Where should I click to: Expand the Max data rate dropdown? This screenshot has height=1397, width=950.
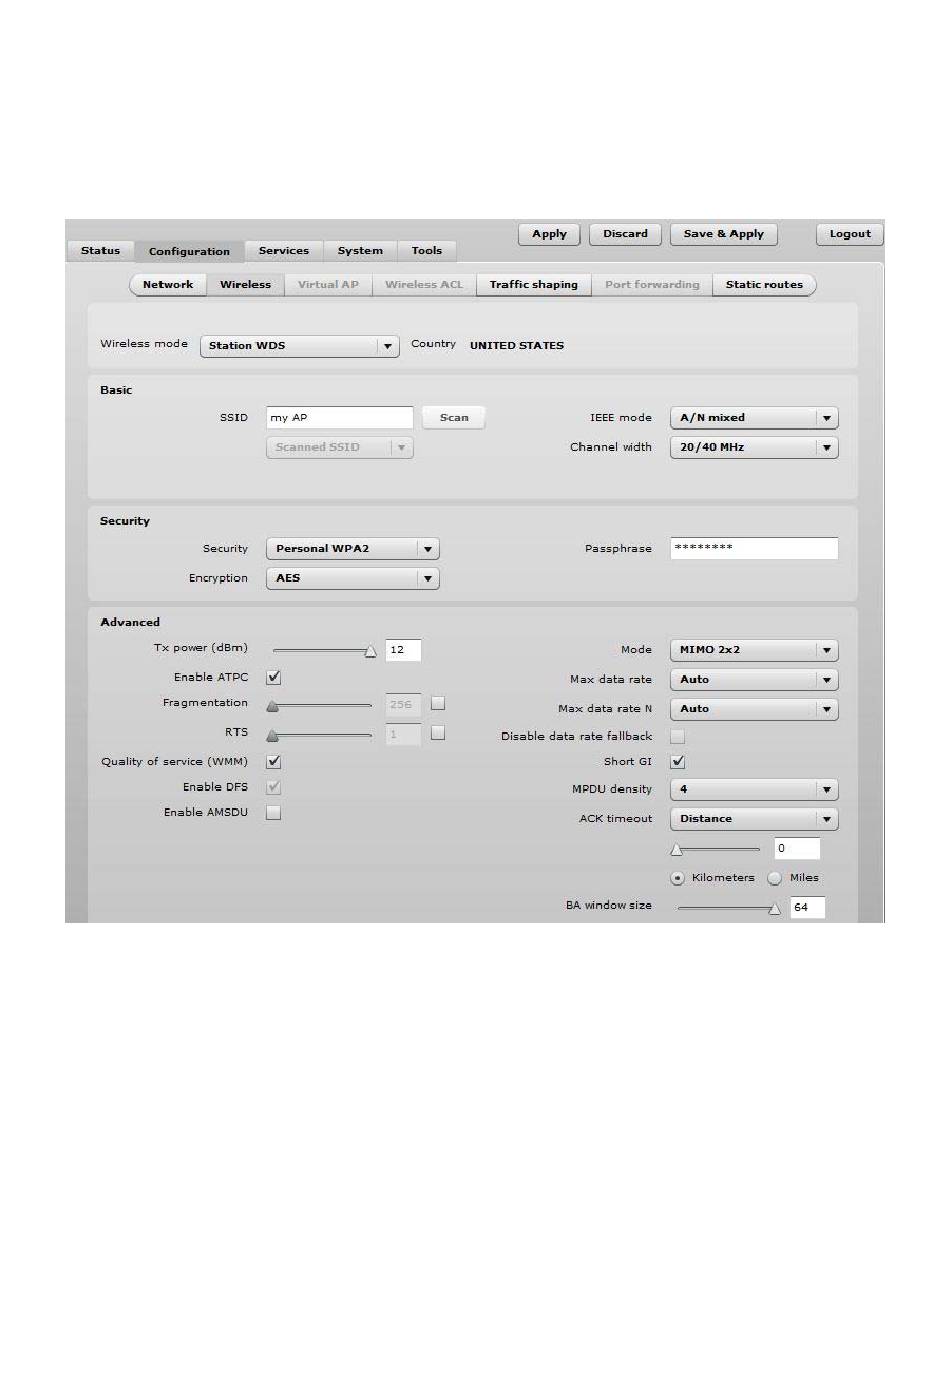(754, 680)
